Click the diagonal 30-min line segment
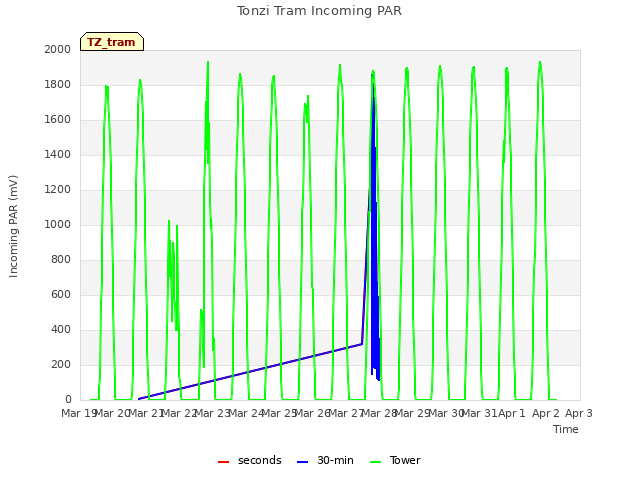640x480 pixels. (x=250, y=372)
